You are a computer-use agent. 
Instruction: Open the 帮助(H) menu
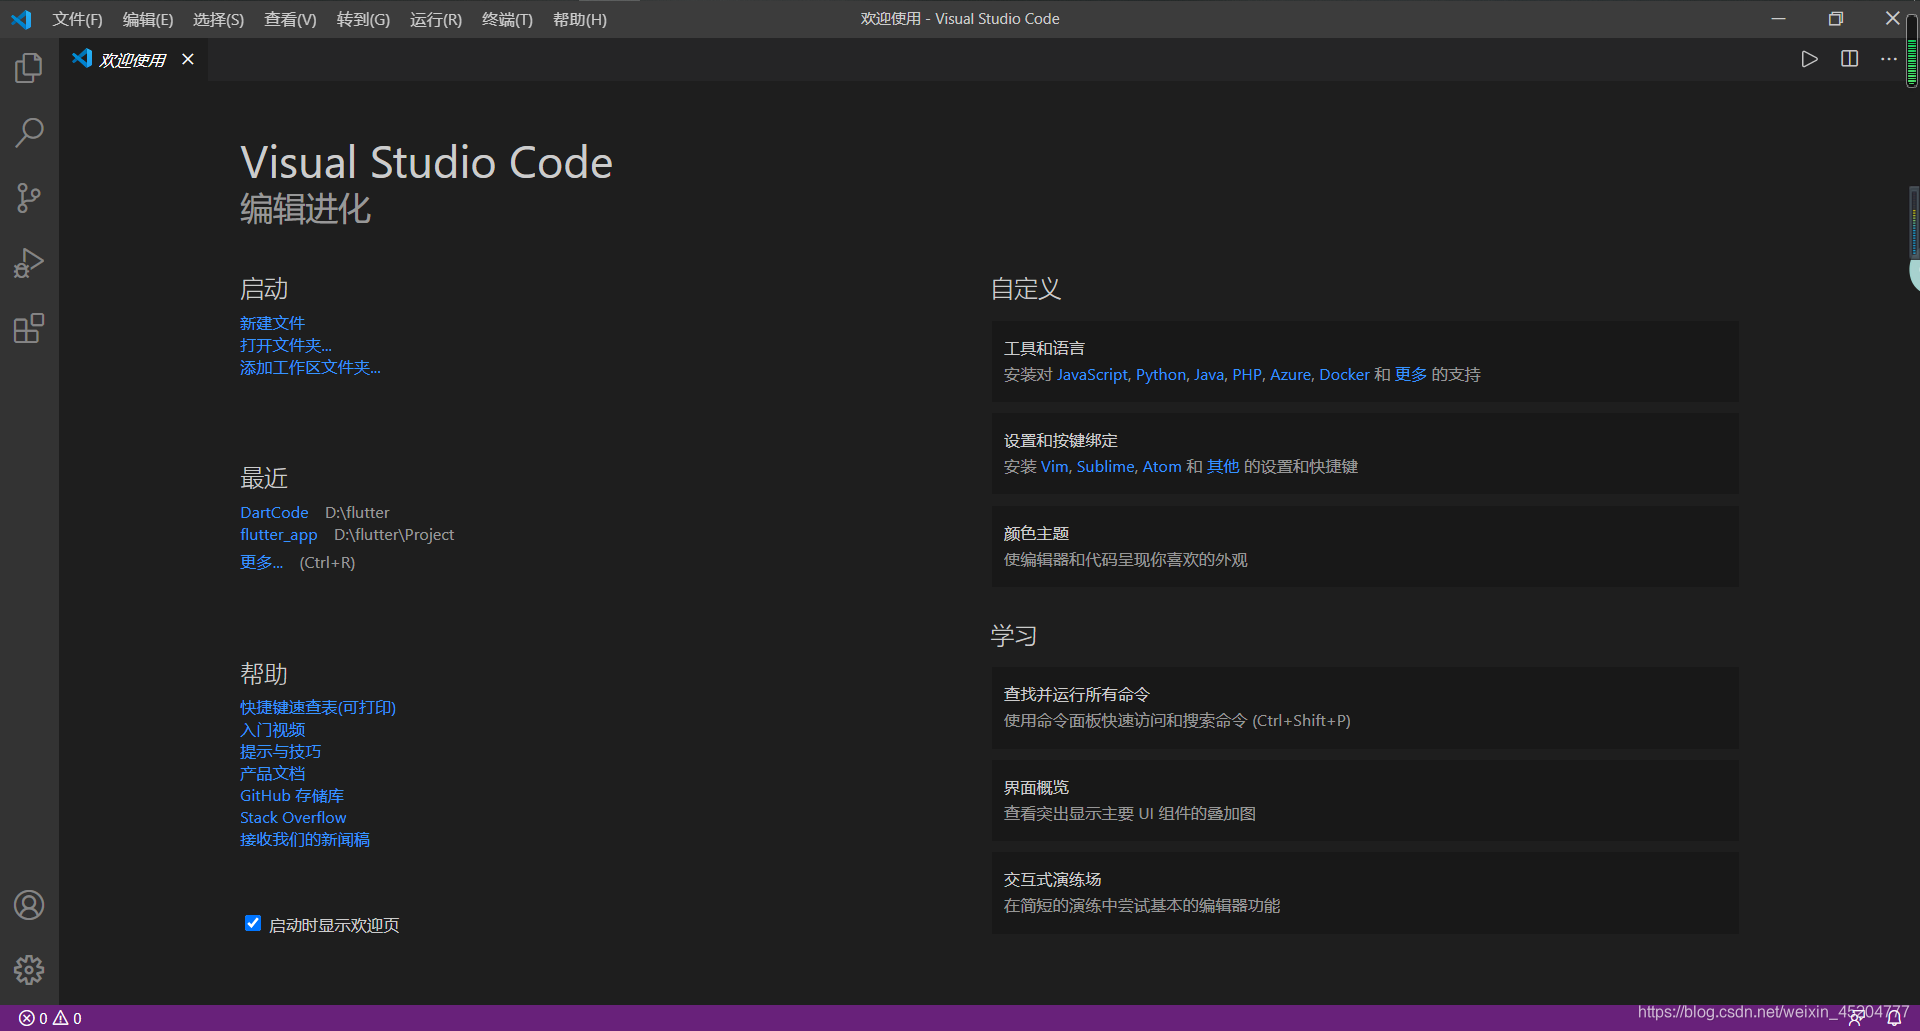click(x=580, y=19)
